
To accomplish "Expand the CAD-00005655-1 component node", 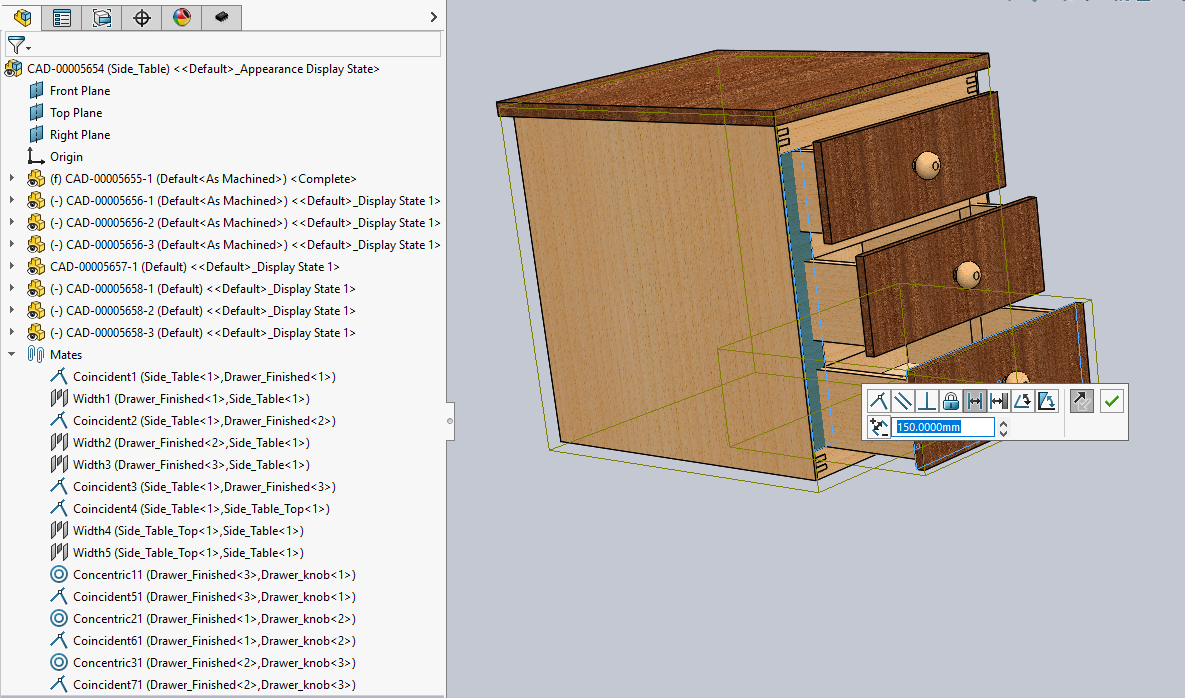I will [x=12, y=179].
